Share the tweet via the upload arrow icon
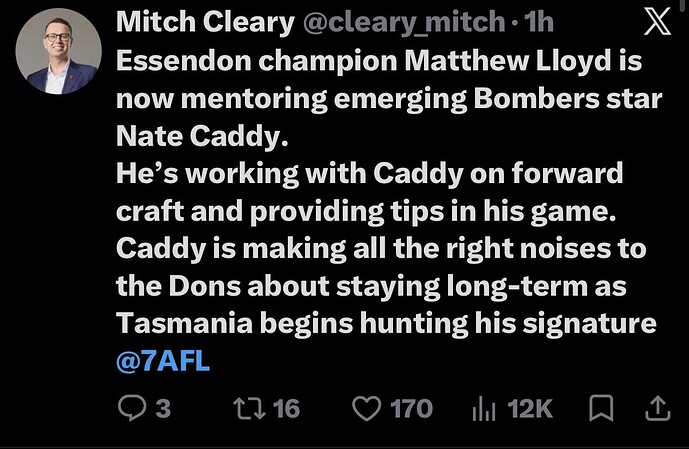 pyautogui.click(x=657, y=408)
